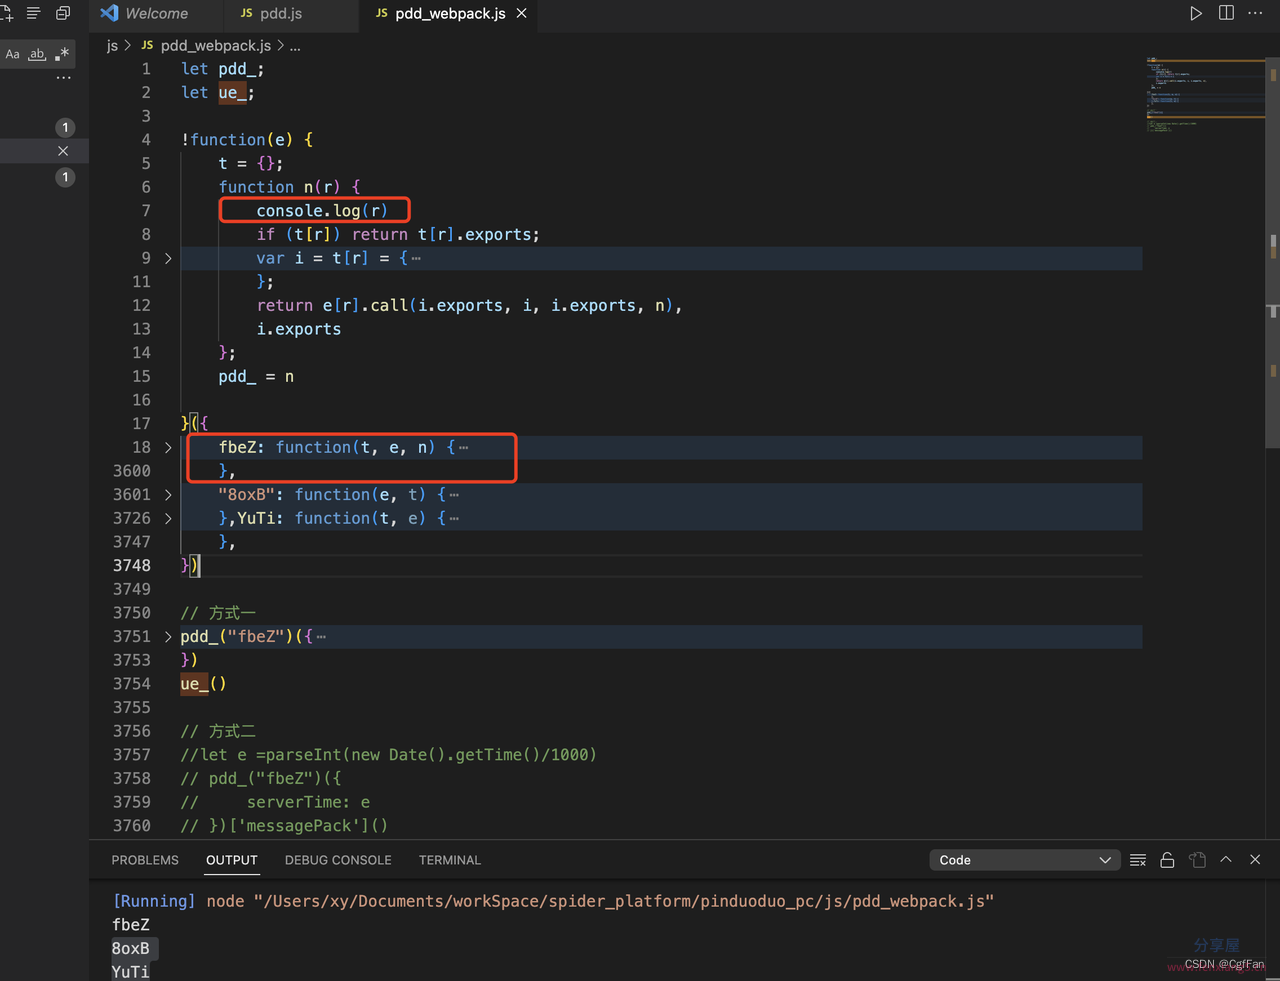This screenshot has height=981, width=1280.
Task: Click the ue_() call on line 3754
Action: (203, 684)
